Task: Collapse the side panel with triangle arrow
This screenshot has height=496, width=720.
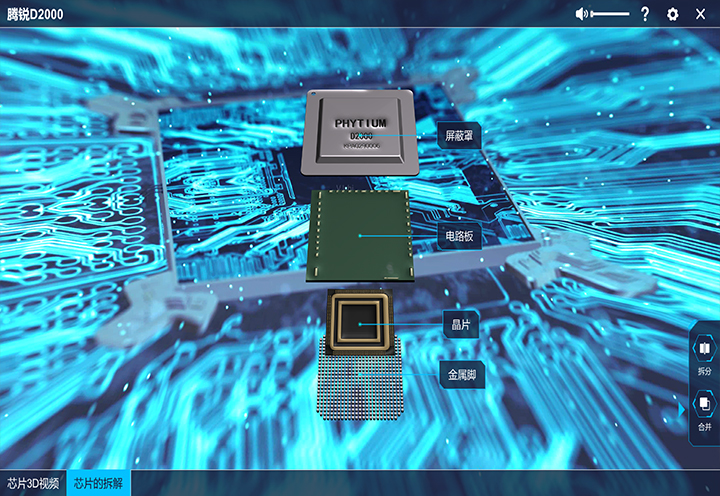Action: (x=682, y=408)
